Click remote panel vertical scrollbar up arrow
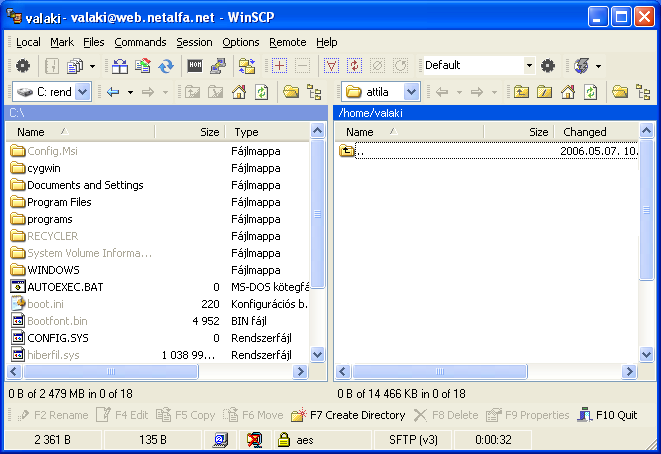Viewport: 661px width, 454px height. [646, 131]
